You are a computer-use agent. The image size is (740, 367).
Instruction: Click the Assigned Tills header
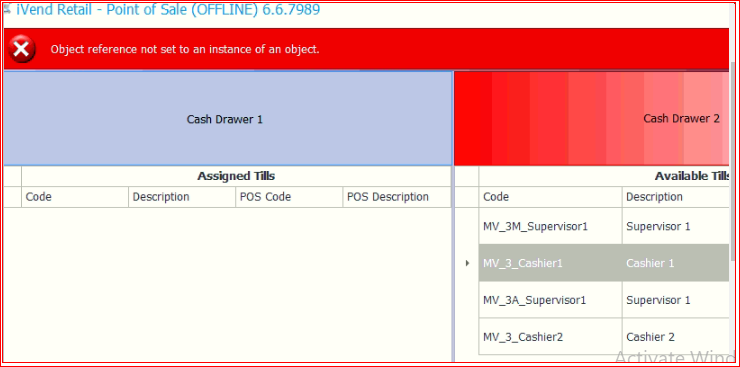[x=236, y=176]
